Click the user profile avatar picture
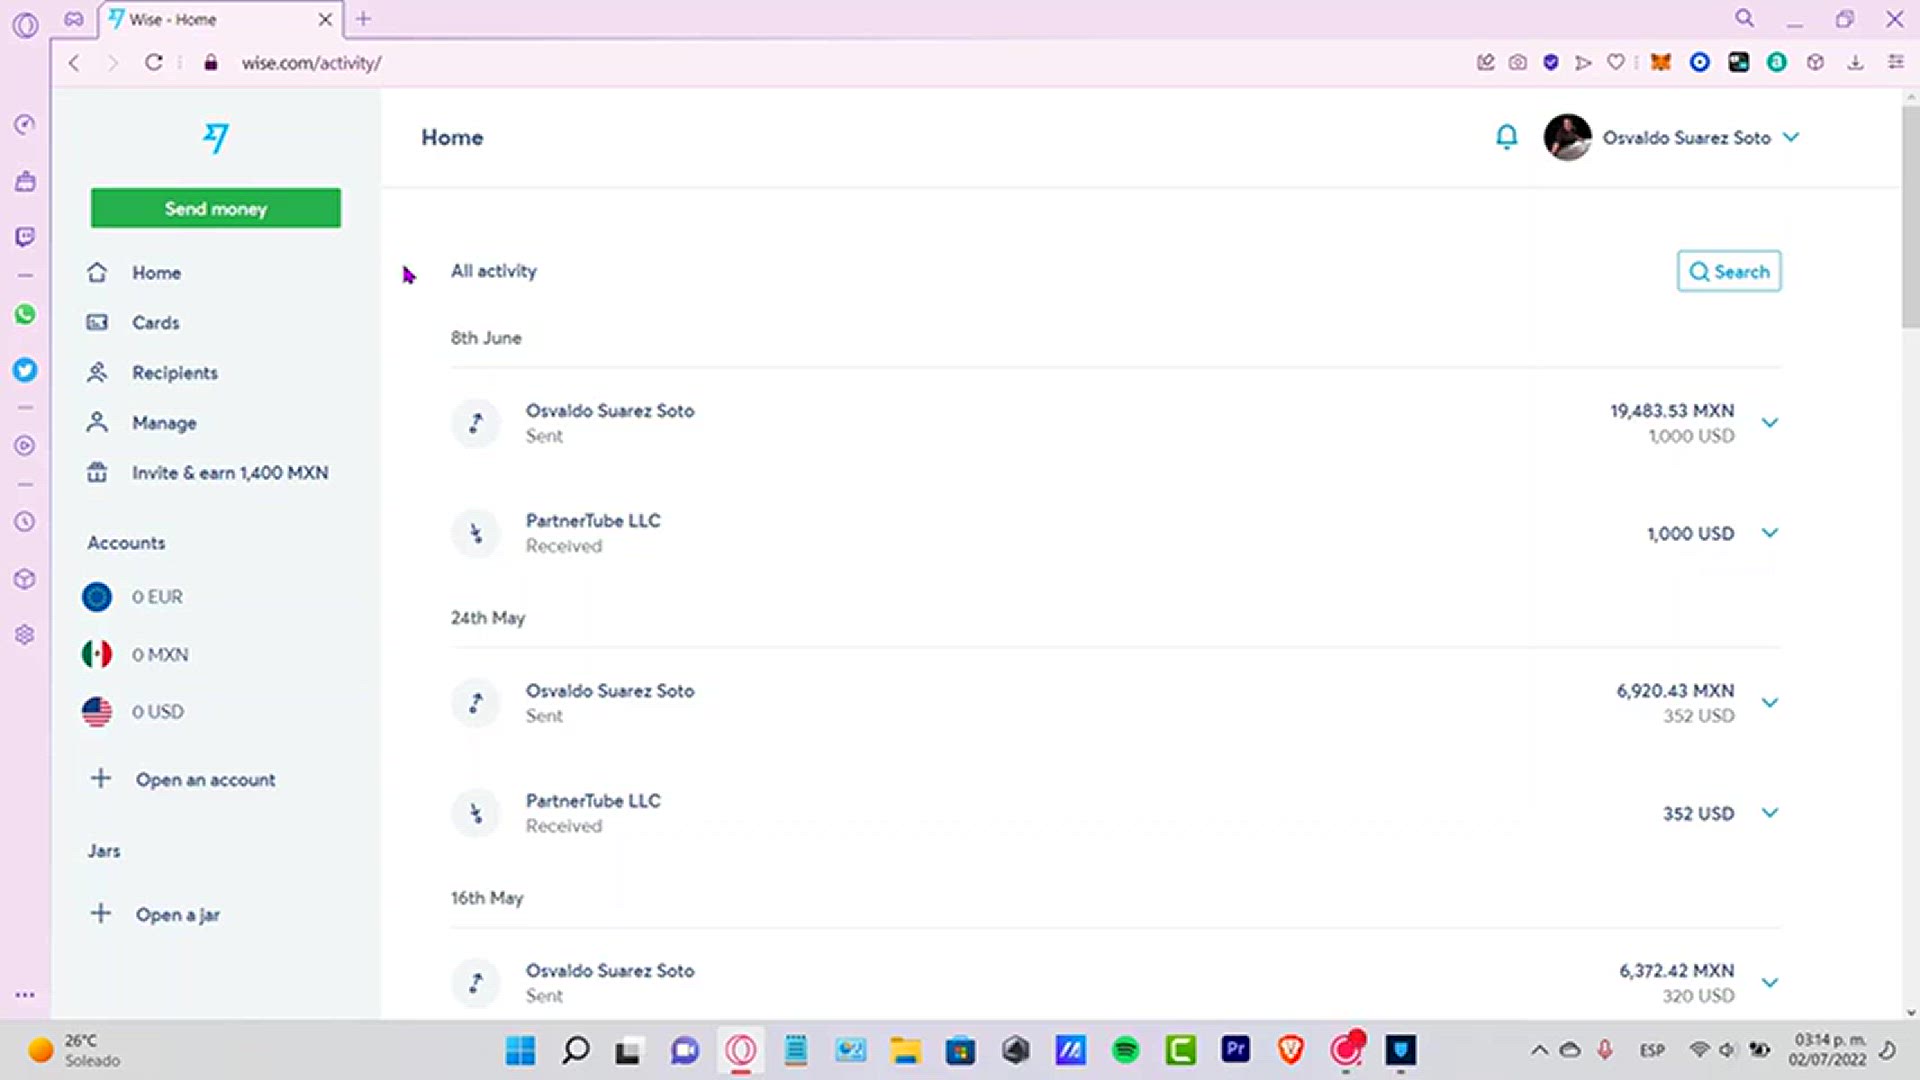This screenshot has height=1080, width=1920. click(1567, 137)
